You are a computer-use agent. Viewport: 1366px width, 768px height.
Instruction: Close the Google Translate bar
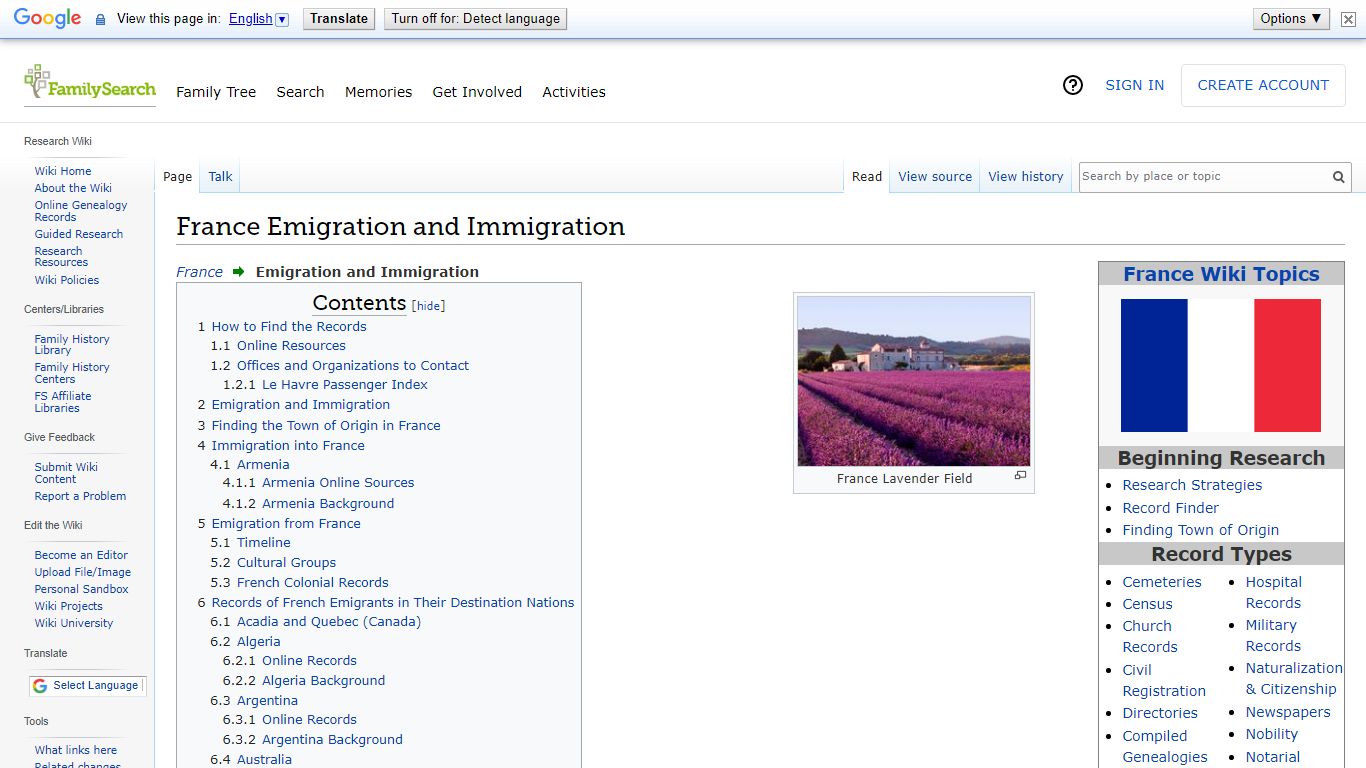coord(1348,19)
